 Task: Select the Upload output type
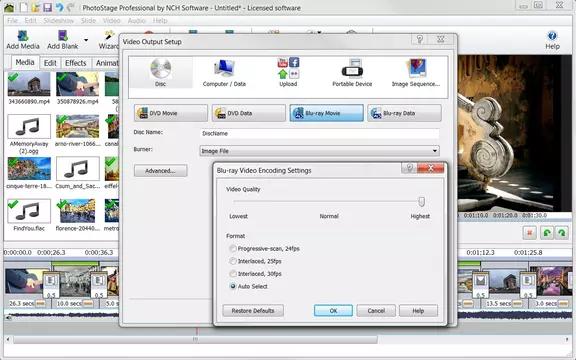(x=288, y=72)
